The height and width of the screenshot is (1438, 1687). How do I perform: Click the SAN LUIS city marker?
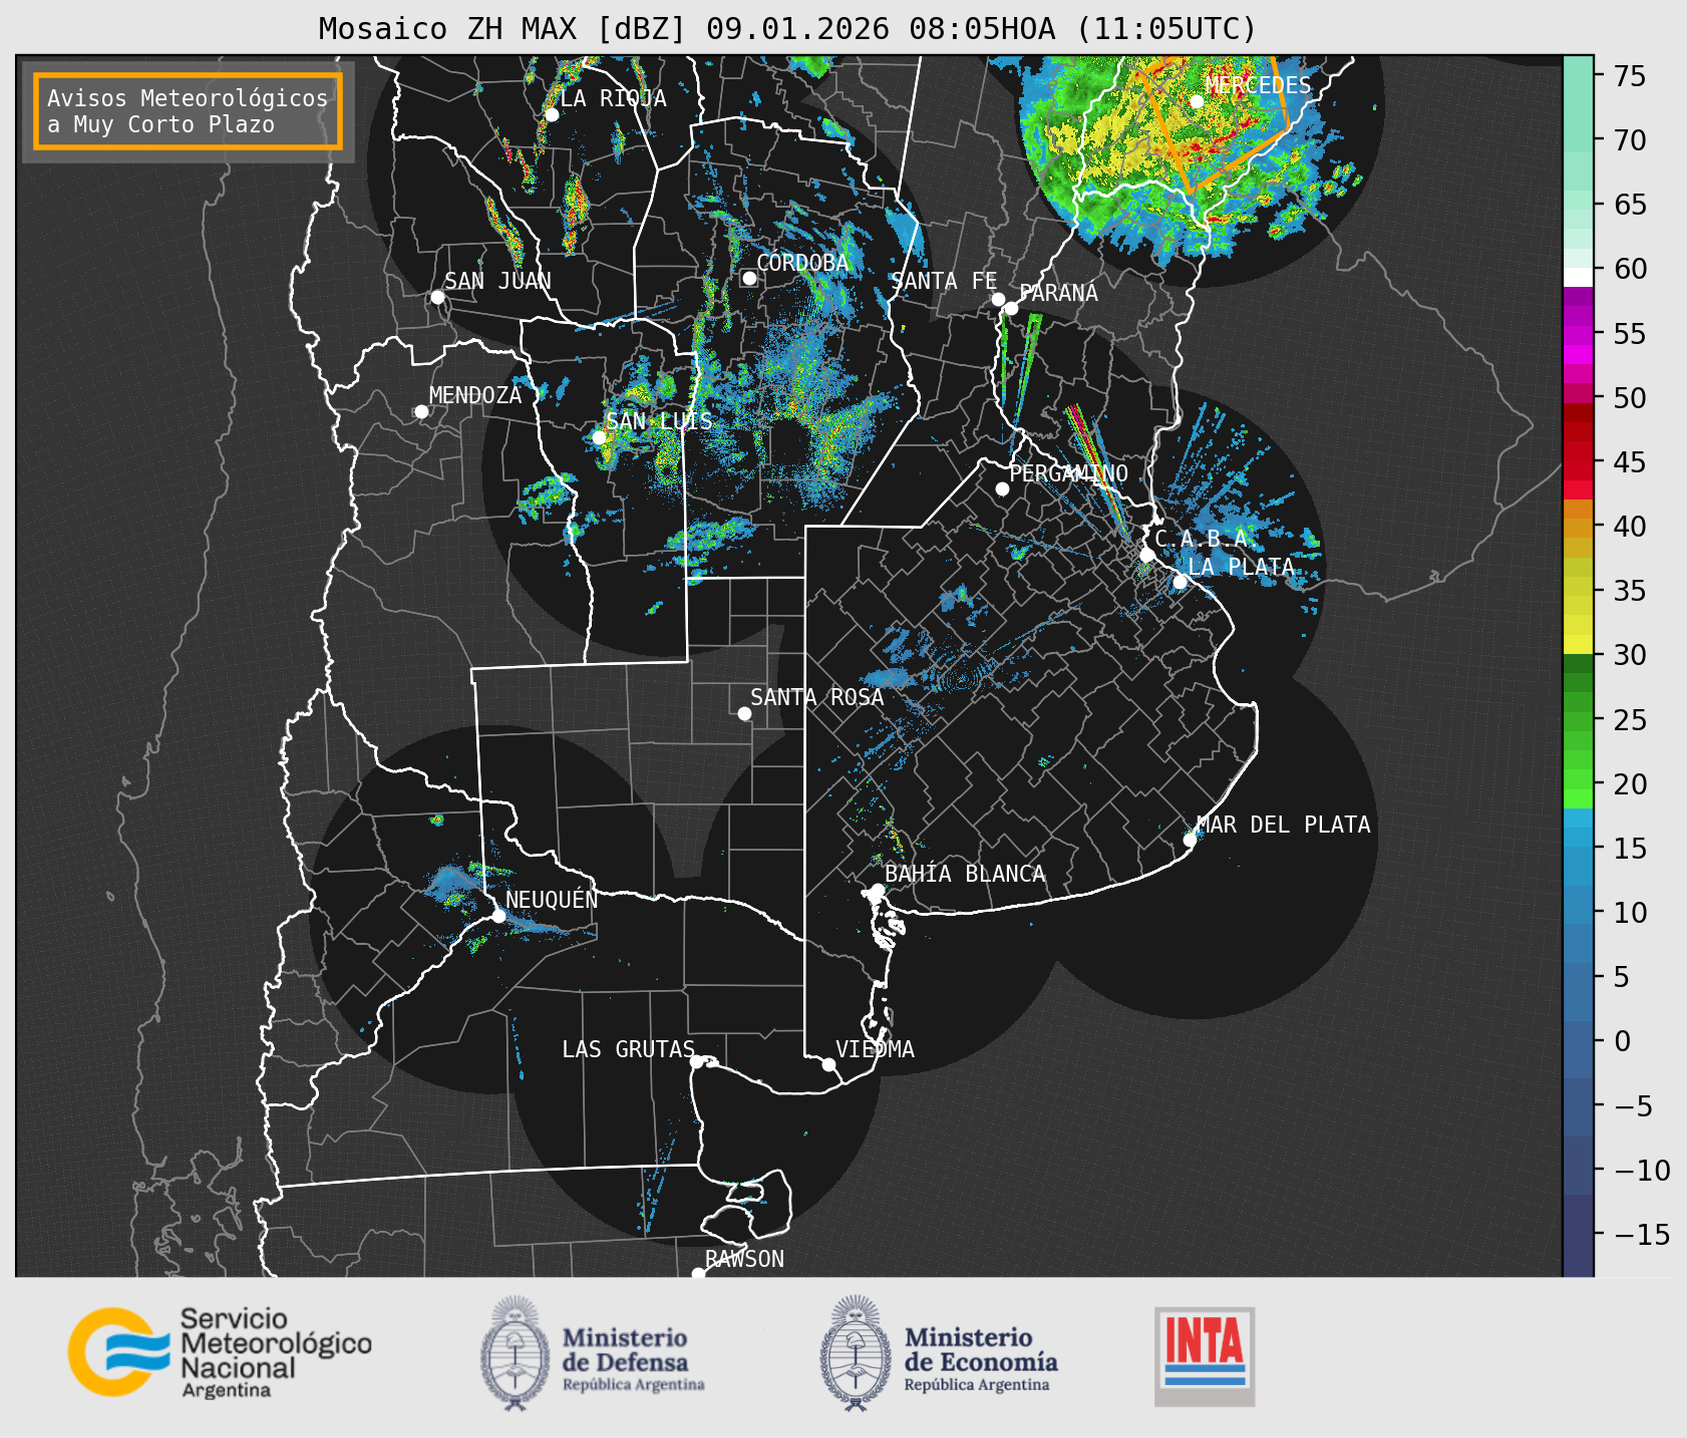click(x=599, y=437)
